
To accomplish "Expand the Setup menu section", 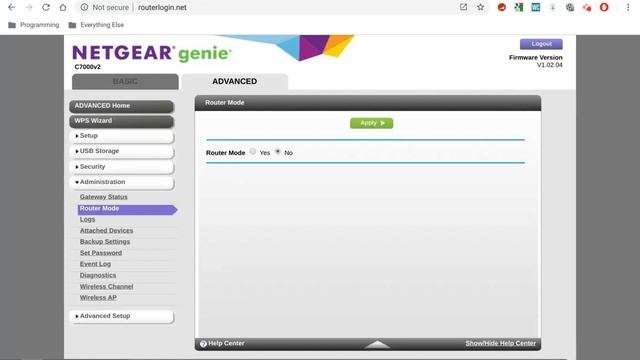I will click(x=122, y=136).
